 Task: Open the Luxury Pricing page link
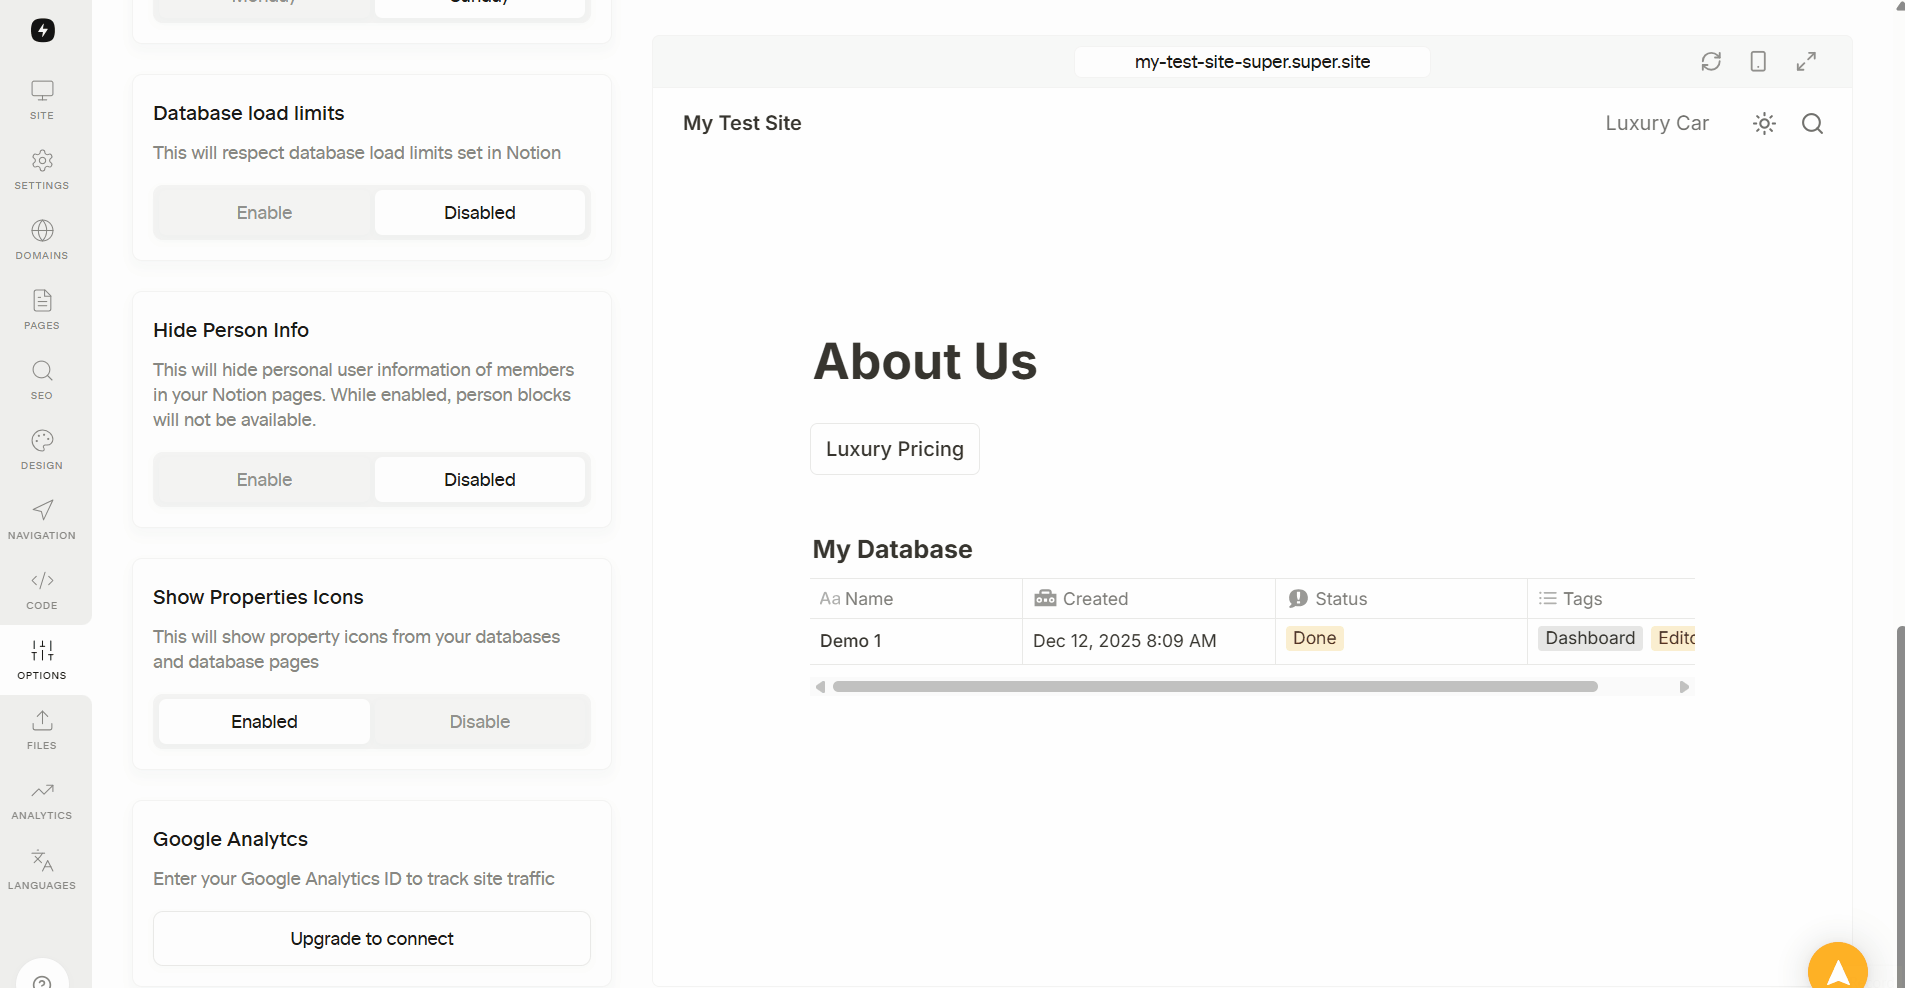pos(895,449)
